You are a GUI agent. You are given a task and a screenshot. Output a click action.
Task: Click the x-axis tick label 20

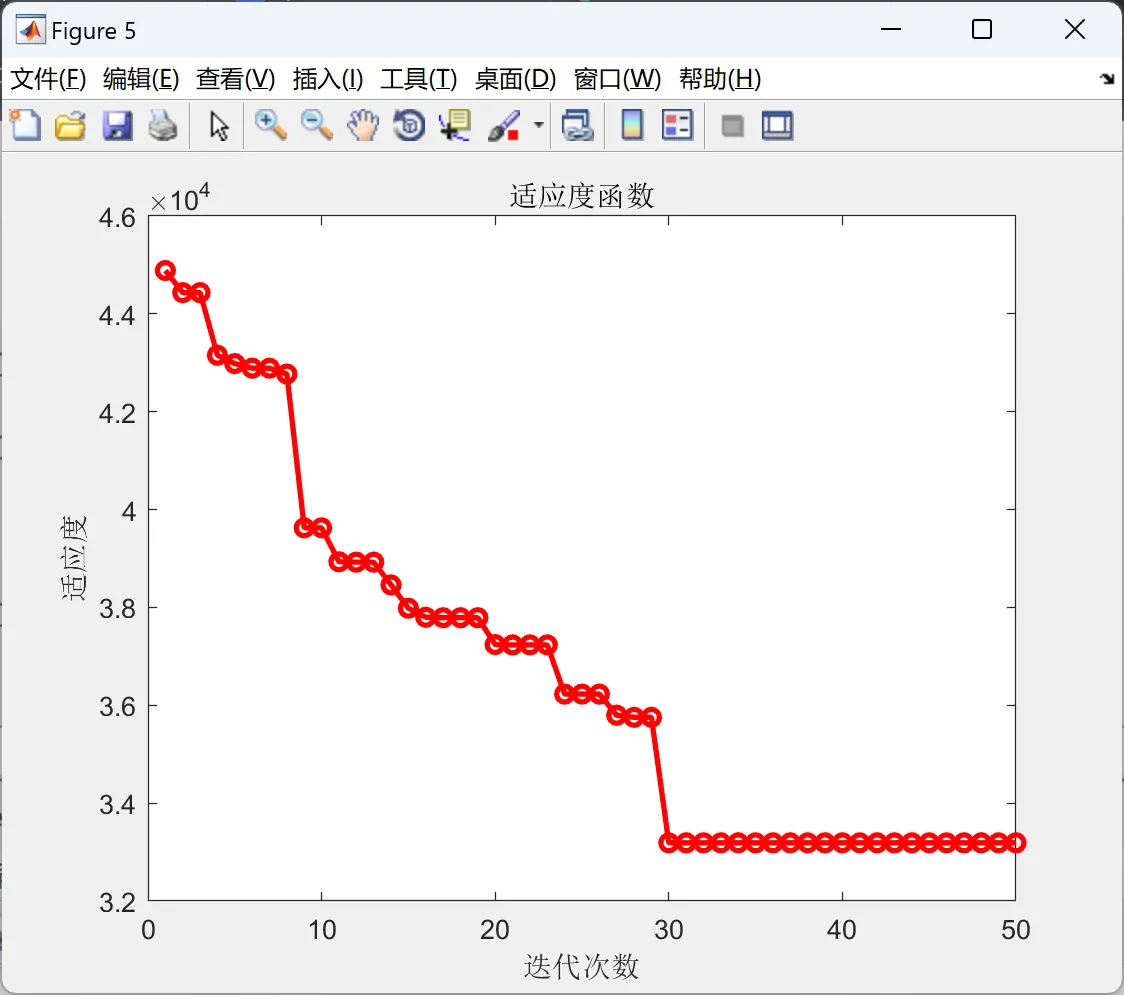495,930
